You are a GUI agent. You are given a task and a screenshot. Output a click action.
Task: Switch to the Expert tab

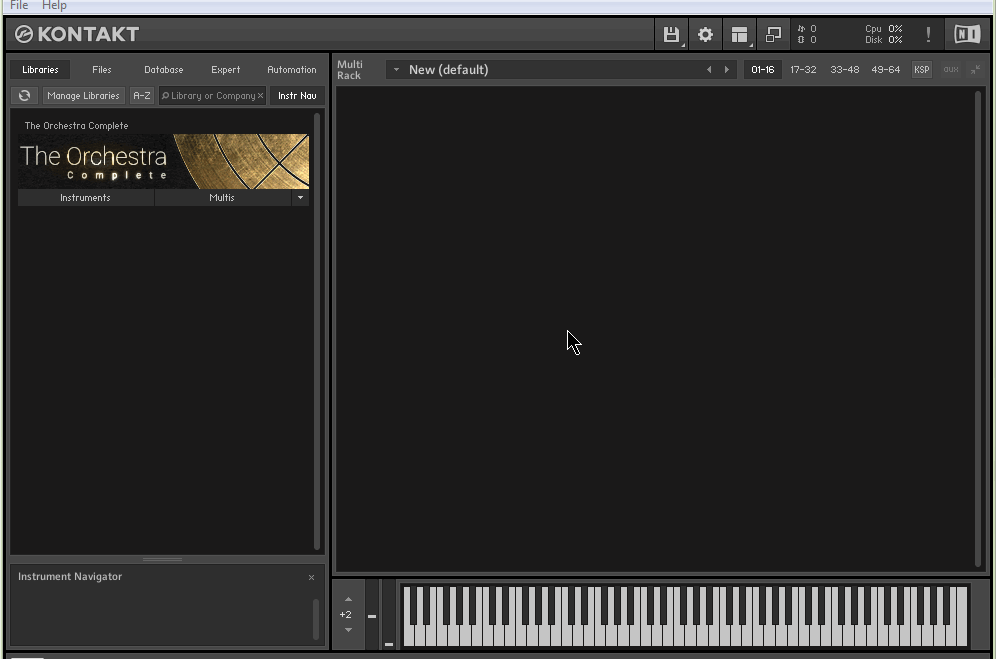tap(225, 70)
